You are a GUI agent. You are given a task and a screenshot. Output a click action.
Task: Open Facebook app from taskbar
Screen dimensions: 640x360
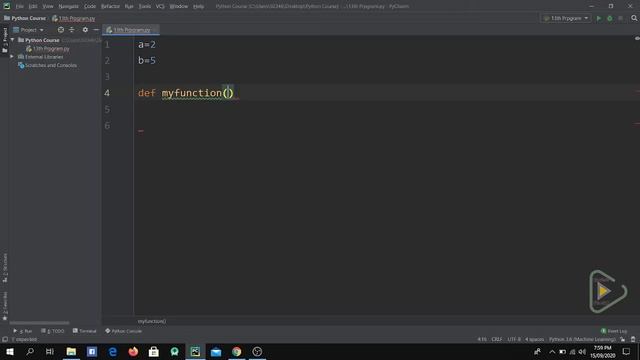(x=92, y=351)
